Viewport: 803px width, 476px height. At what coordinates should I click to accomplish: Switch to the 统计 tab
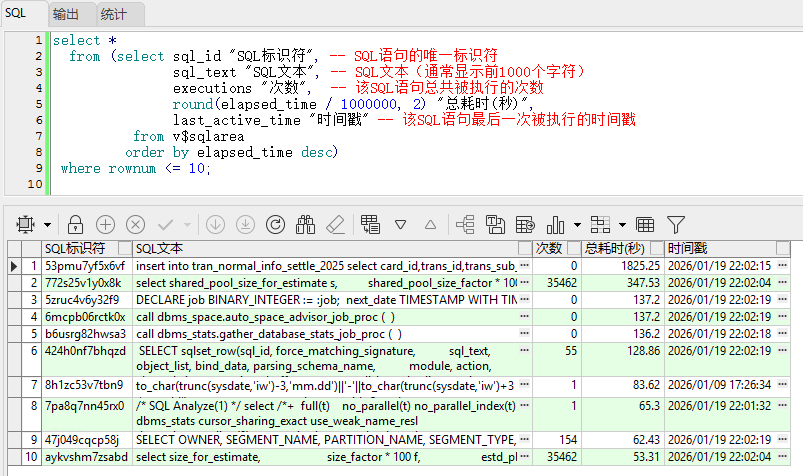click(113, 14)
